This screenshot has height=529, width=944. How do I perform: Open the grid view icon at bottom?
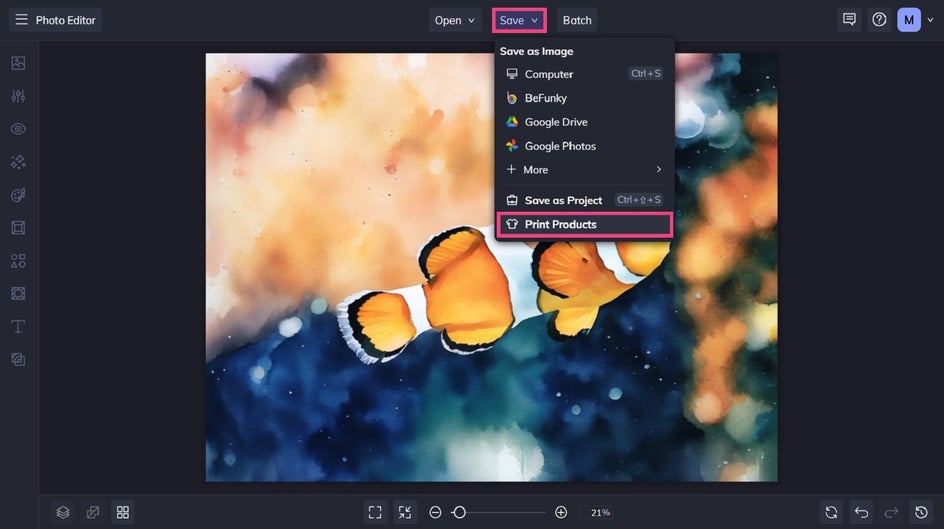coord(123,512)
